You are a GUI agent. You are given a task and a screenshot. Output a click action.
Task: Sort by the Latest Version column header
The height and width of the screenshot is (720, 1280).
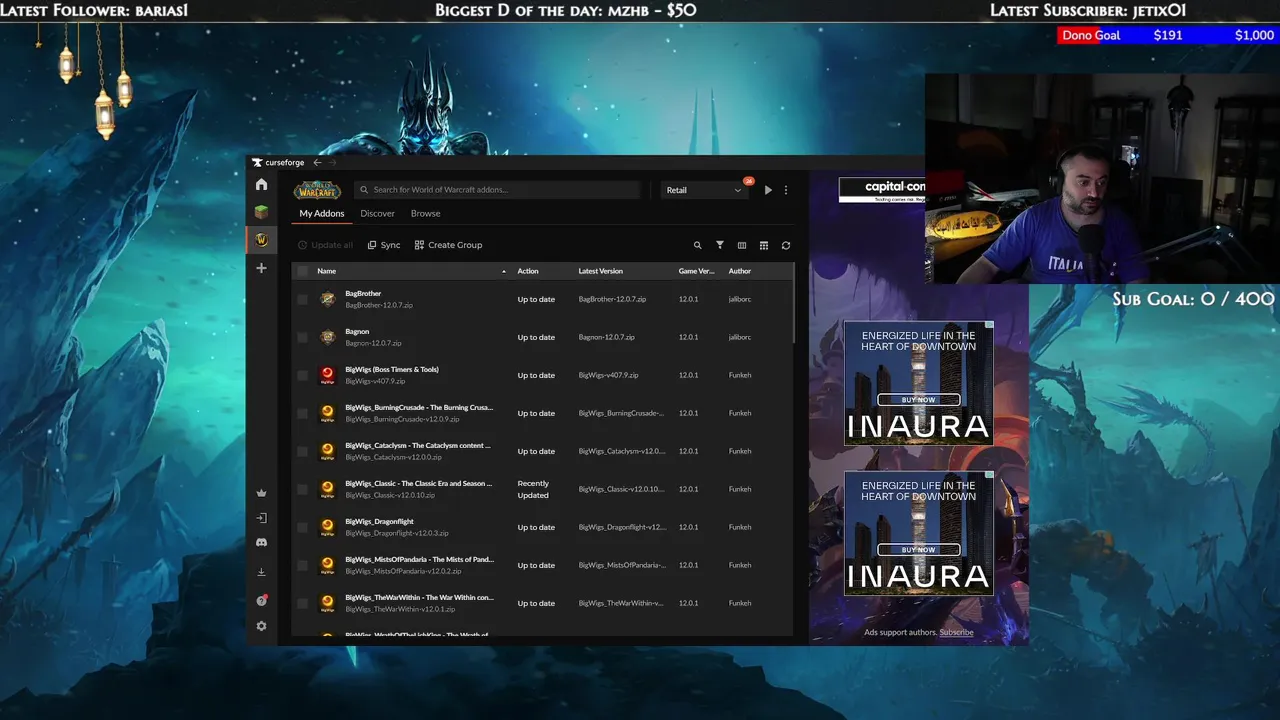pyautogui.click(x=600, y=271)
